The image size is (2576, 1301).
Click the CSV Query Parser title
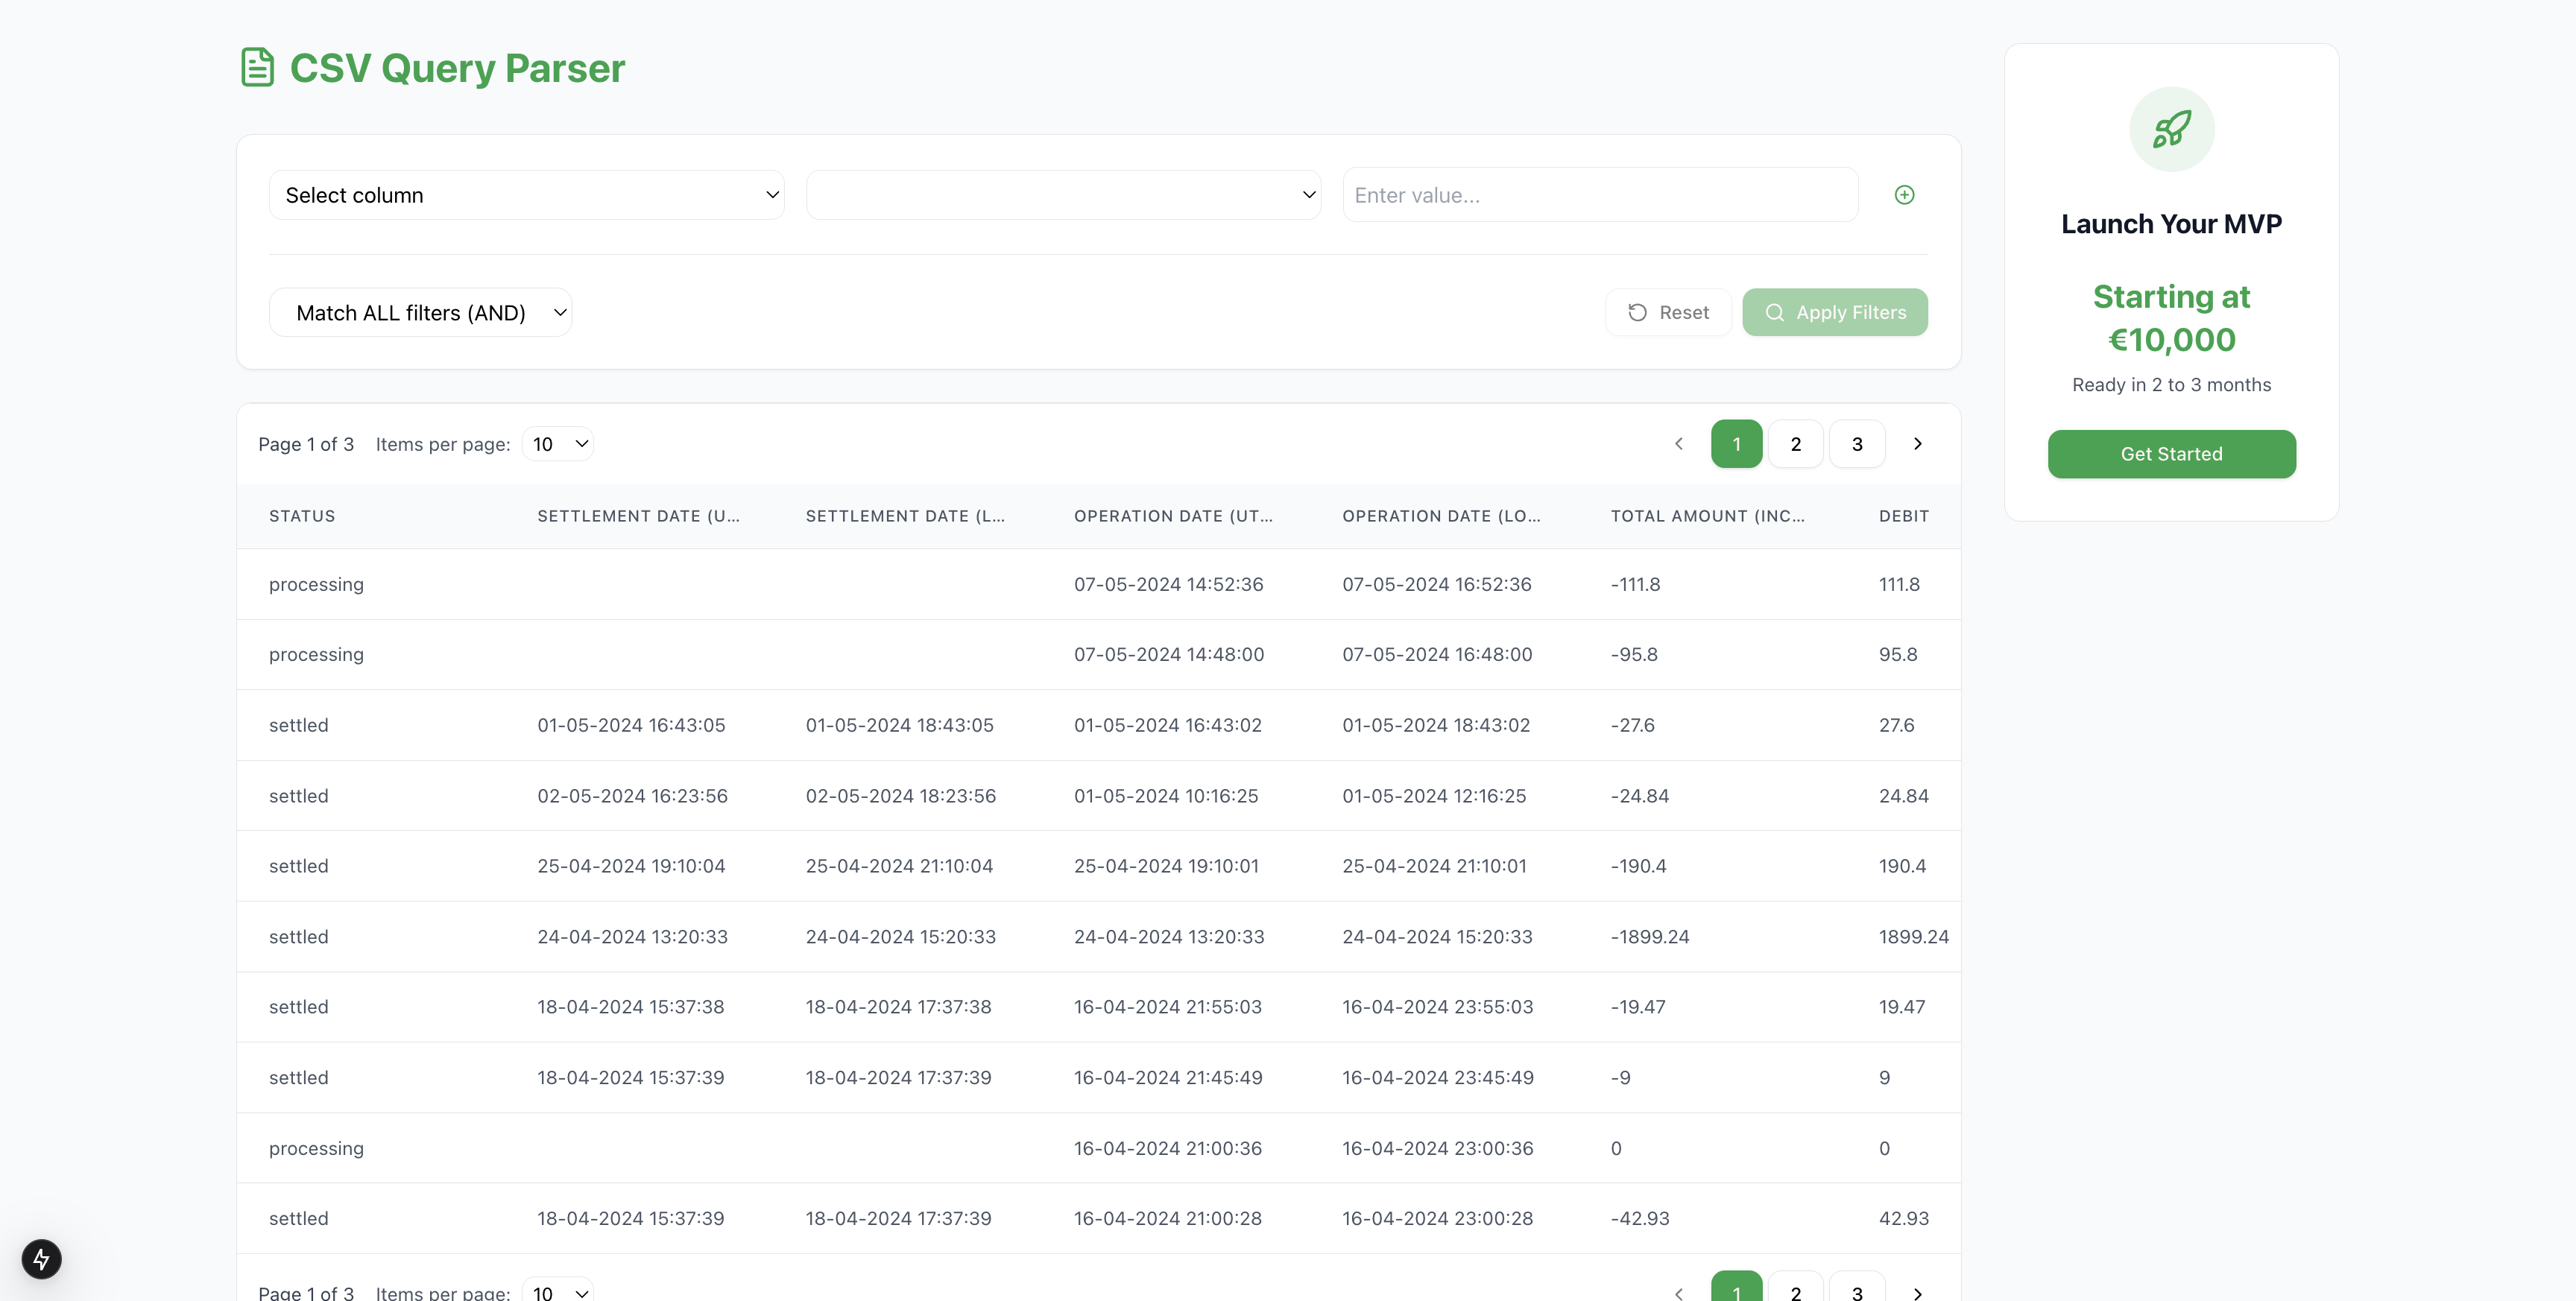[457, 68]
